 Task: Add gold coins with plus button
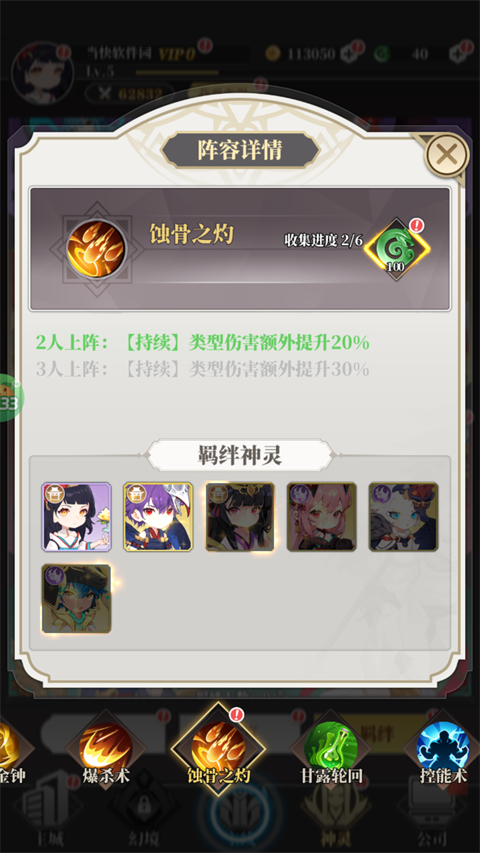click(349, 54)
